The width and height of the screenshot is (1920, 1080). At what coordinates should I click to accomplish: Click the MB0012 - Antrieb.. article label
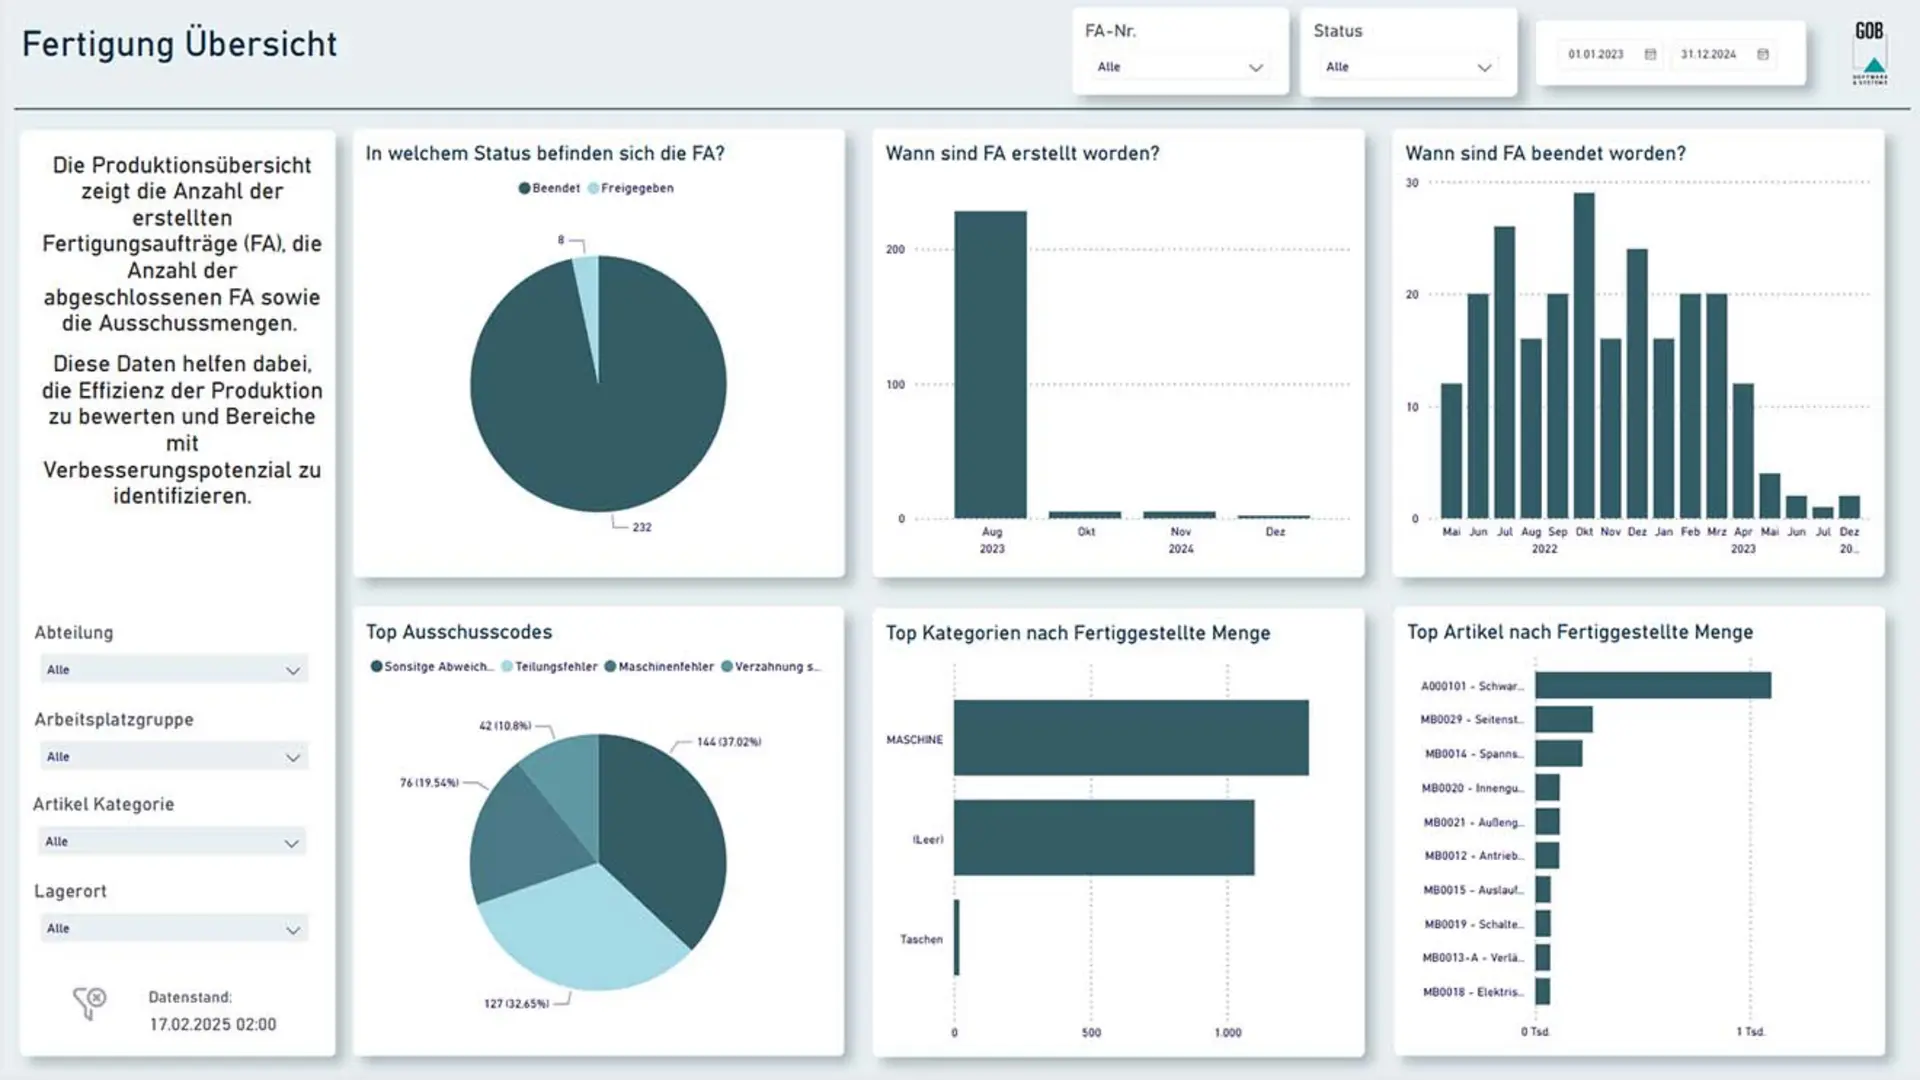click(1474, 856)
